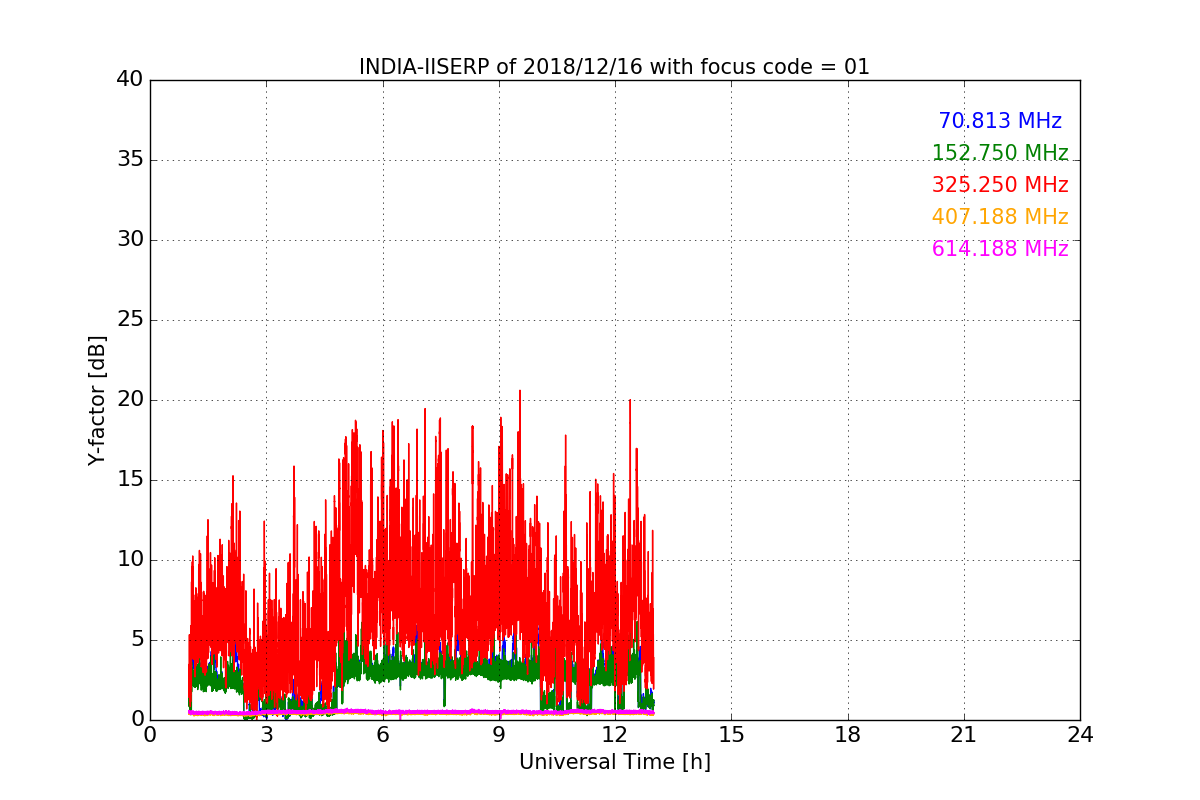Click y-axis tick value 20
This screenshot has width=1200, height=800.
[130, 399]
